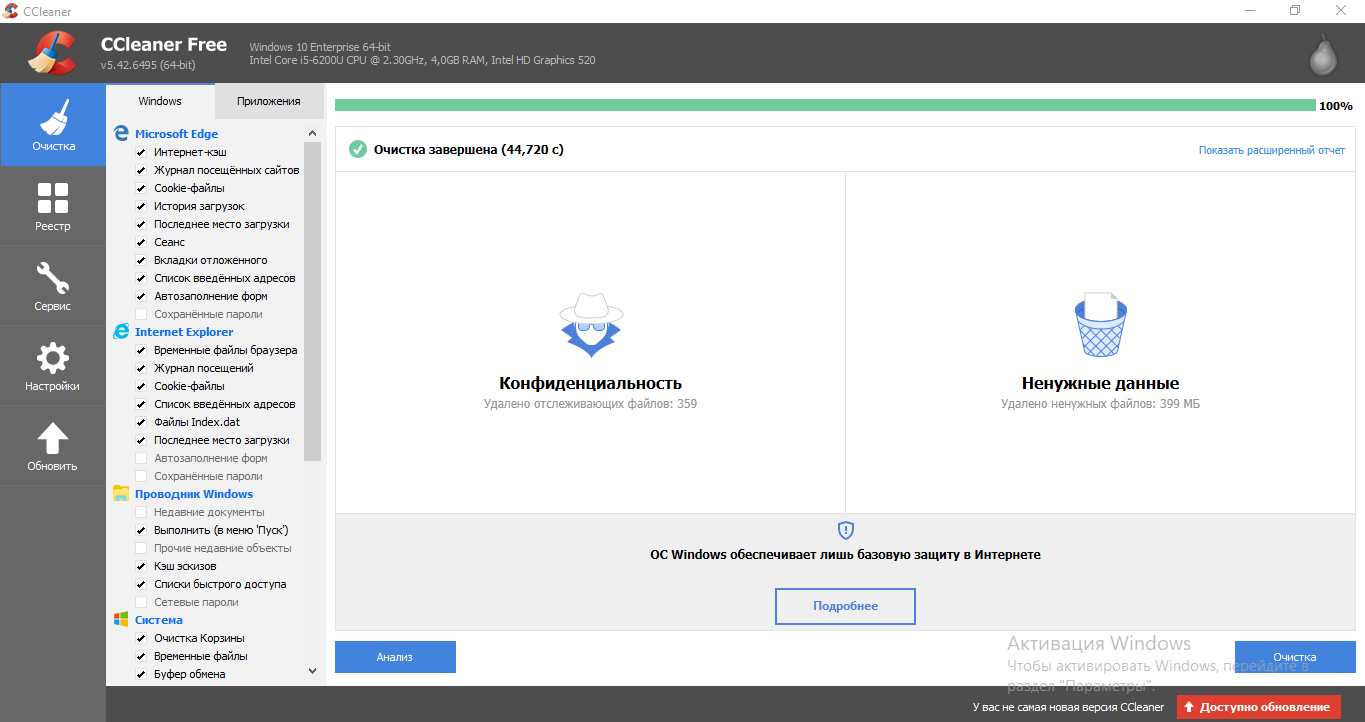Enable Прочие недавние объекты checkbox
Viewport: 1365px width, 722px height.
[x=141, y=548]
